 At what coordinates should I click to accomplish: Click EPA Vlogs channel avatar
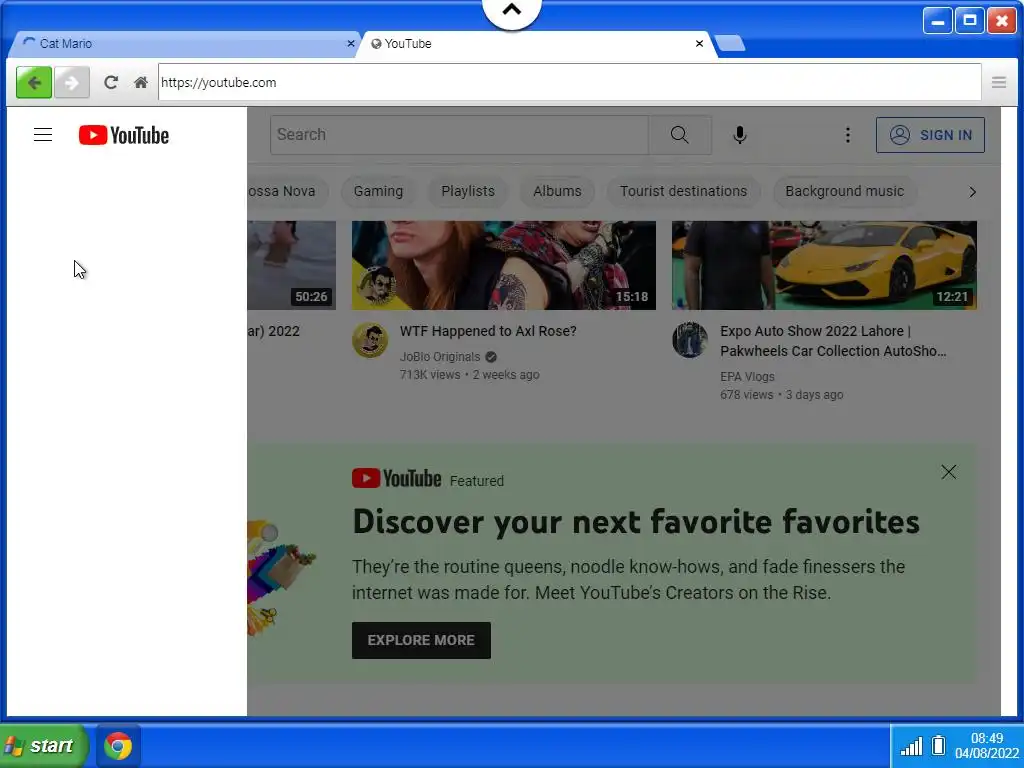pyautogui.click(x=690, y=340)
